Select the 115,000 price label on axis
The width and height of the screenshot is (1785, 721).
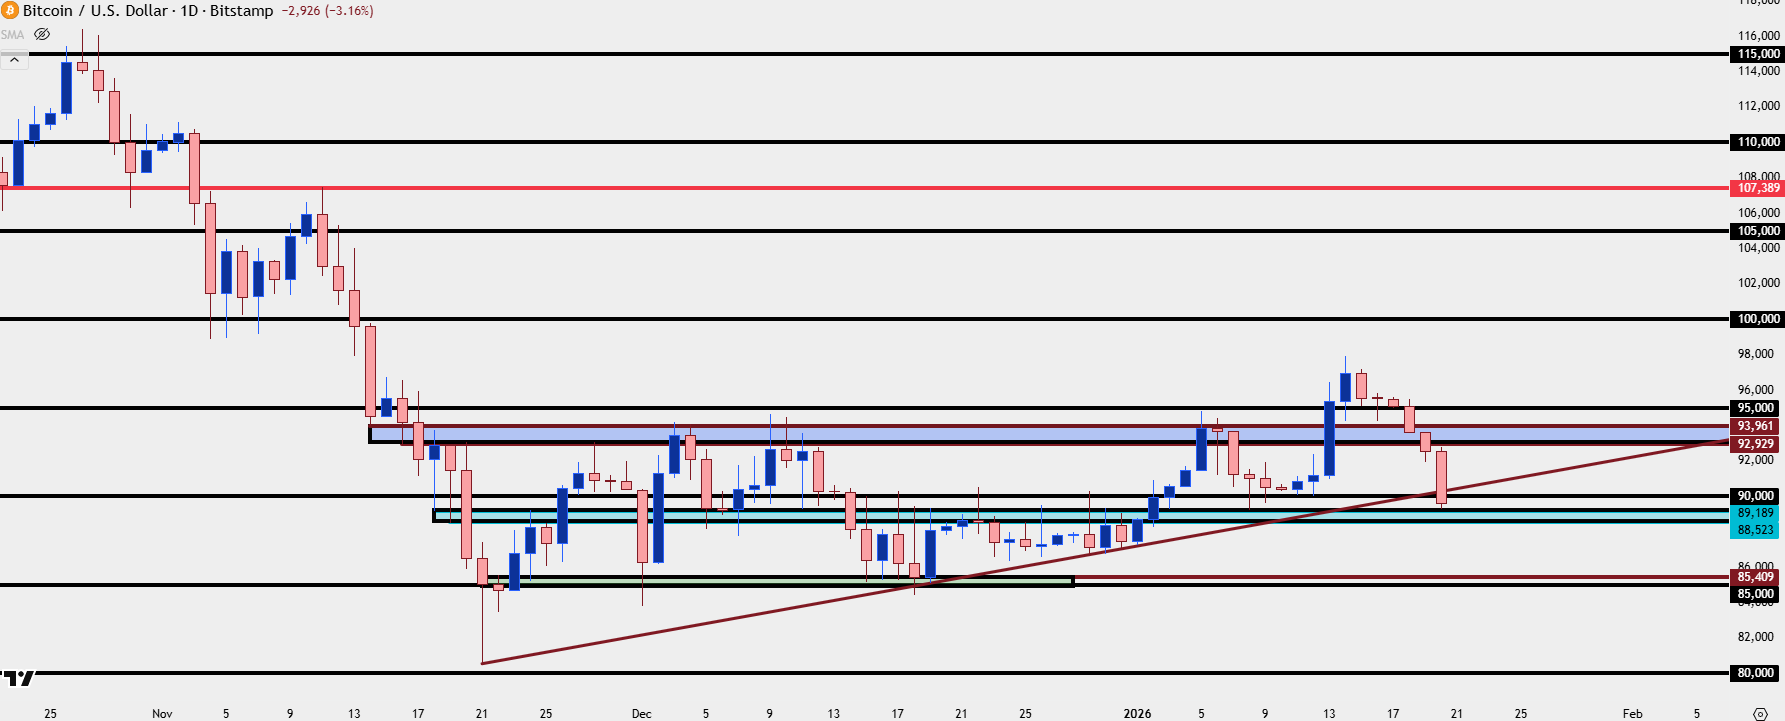(1757, 54)
